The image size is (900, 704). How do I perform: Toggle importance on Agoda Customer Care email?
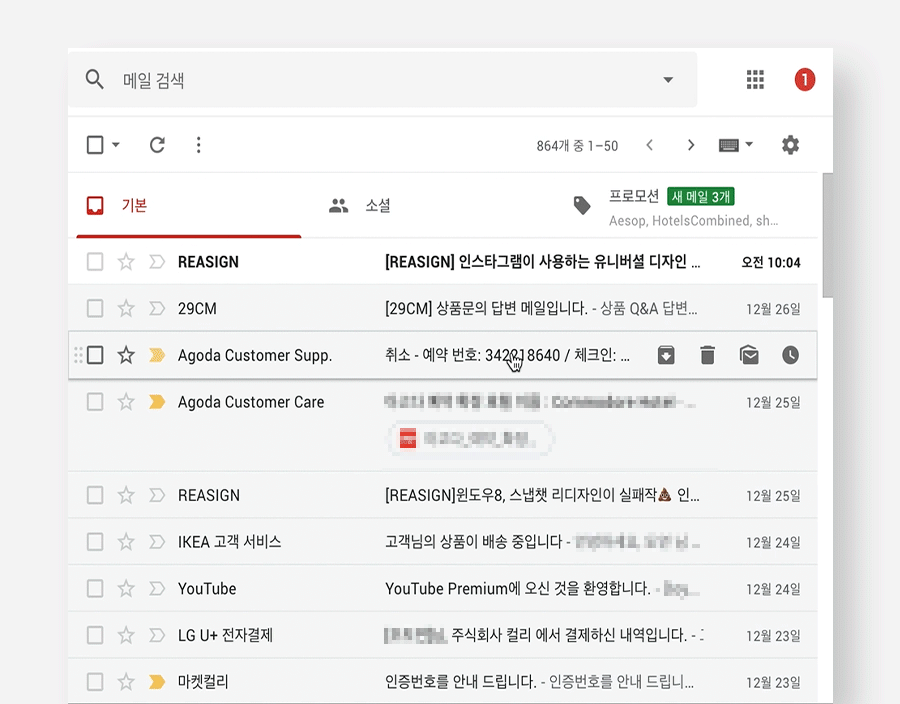(157, 402)
